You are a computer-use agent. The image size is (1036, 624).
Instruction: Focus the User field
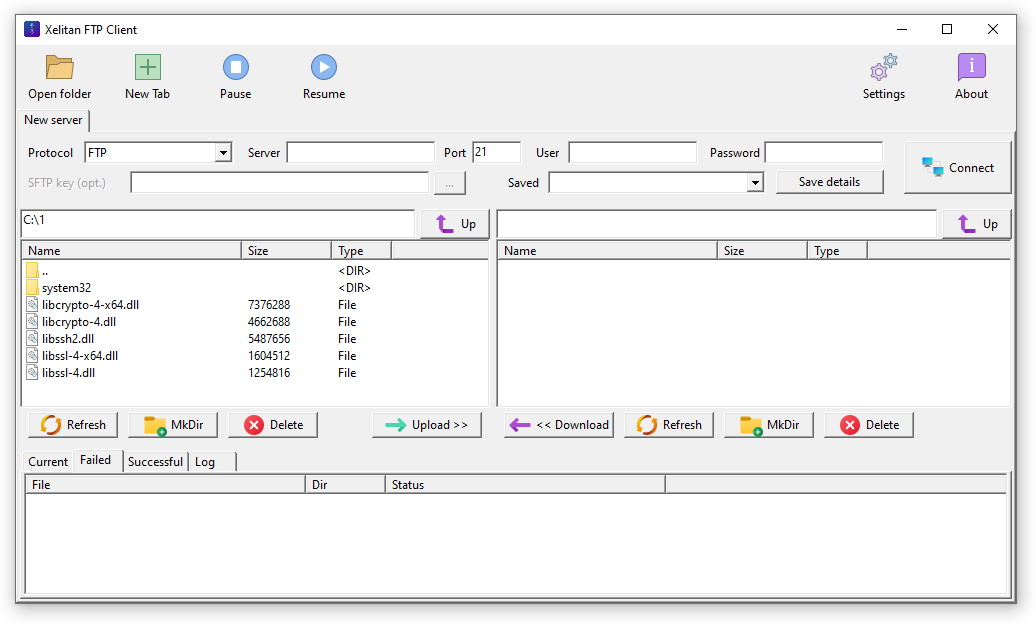tap(632, 153)
